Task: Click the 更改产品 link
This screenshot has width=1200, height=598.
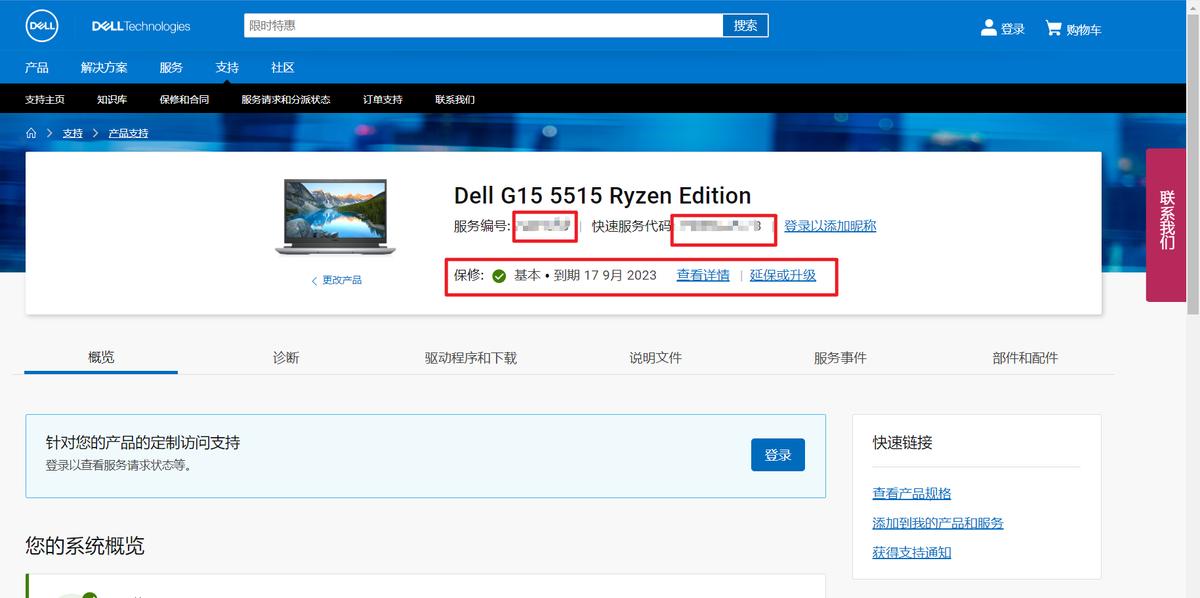Action: [341, 280]
